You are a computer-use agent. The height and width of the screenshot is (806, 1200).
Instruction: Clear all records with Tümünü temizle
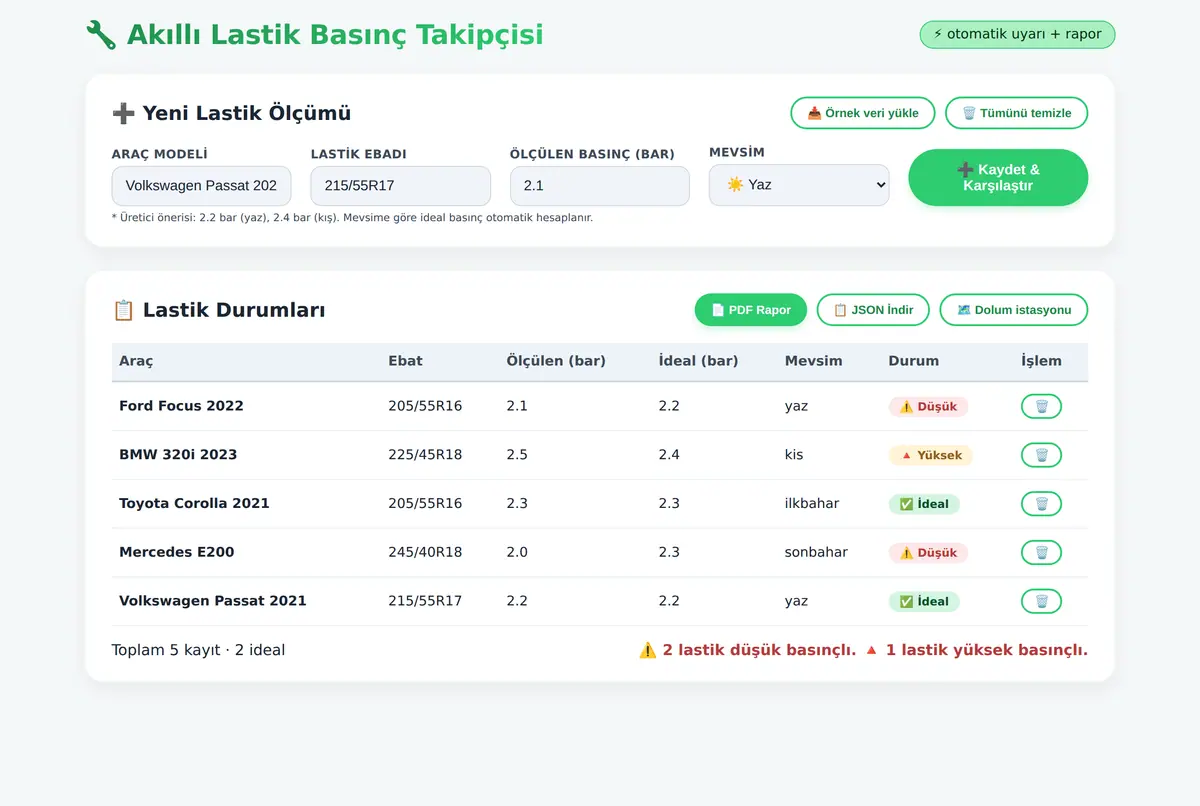coord(1016,113)
